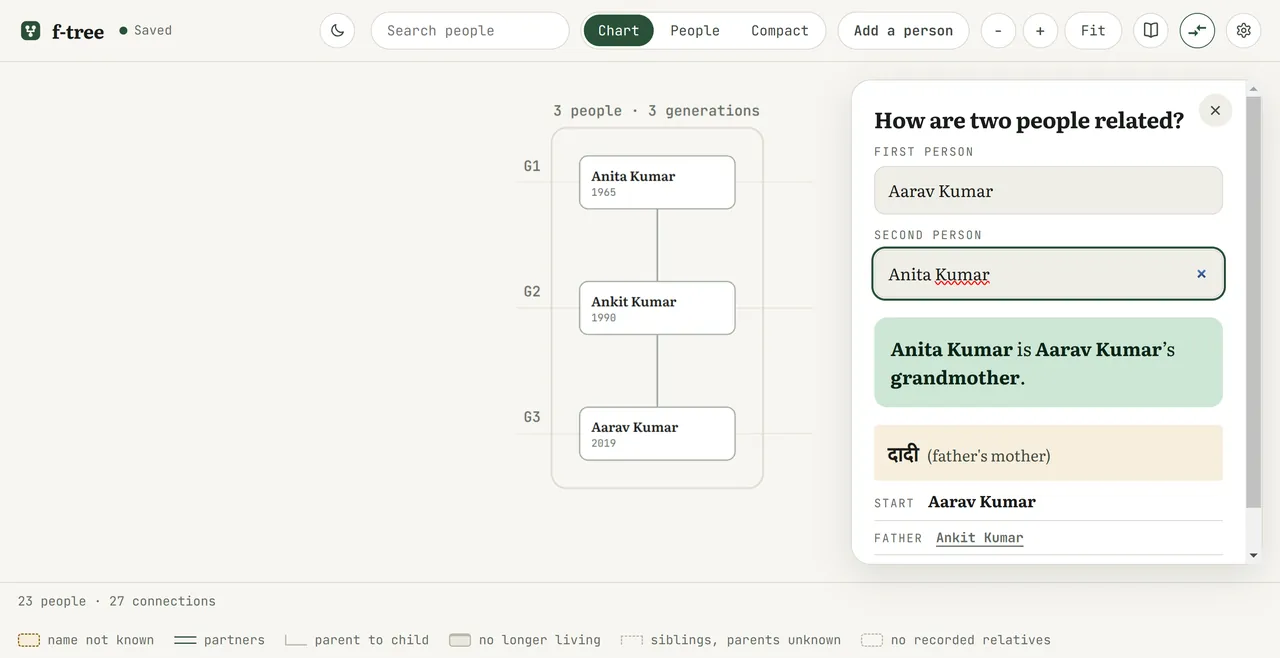The image size is (1280, 658).
Task: Switch to the Chart view tab
Action: pos(618,31)
